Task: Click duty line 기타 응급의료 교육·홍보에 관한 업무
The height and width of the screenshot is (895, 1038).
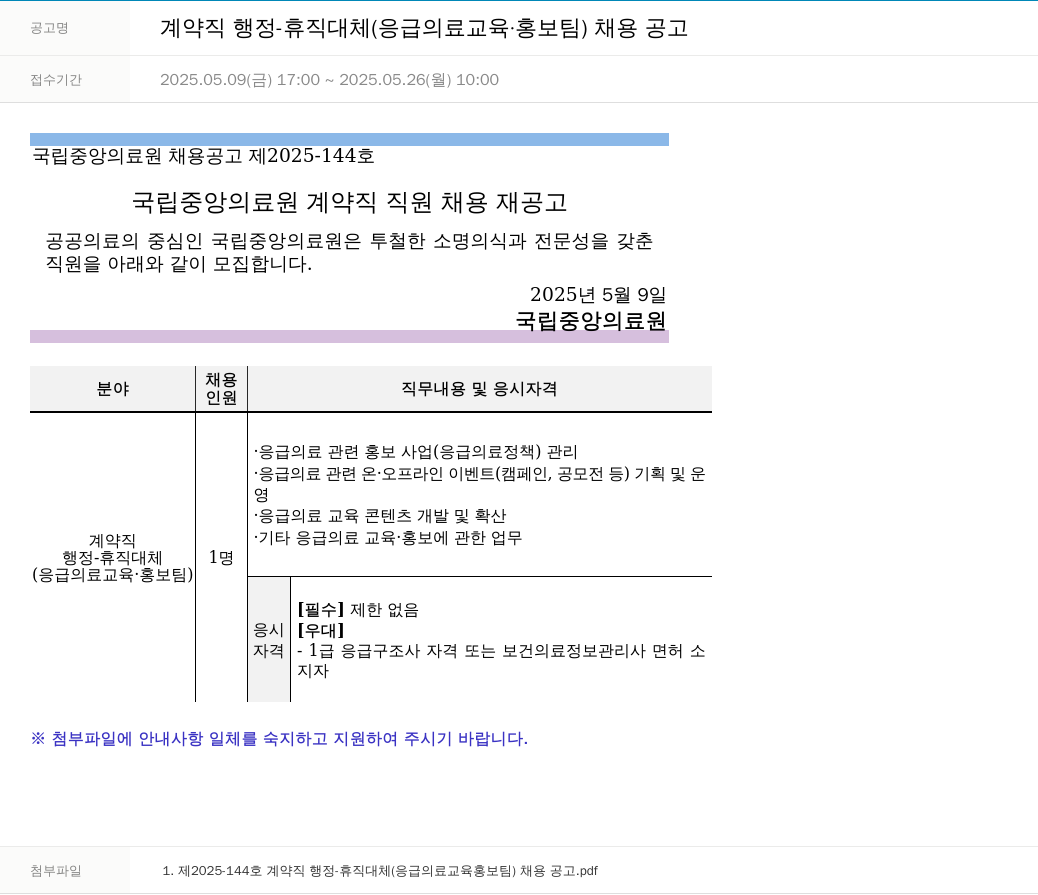Action: 388,538
